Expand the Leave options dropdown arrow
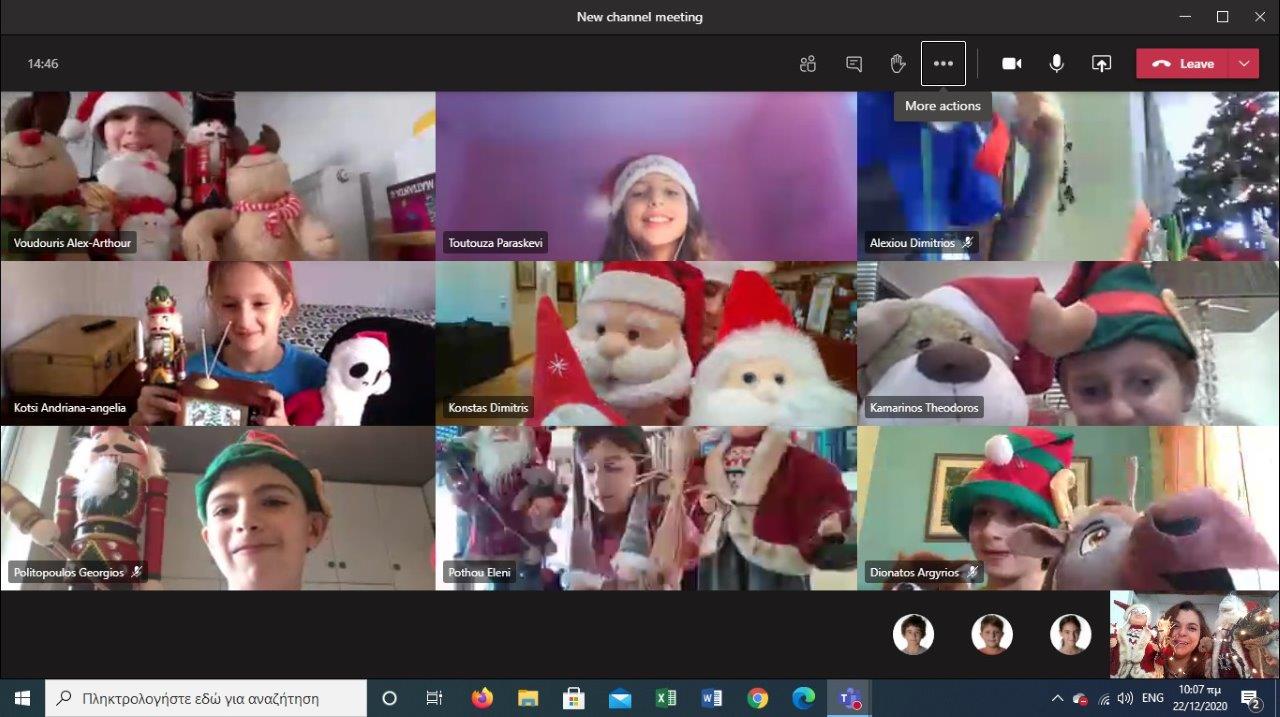The width and height of the screenshot is (1280, 717). tap(1244, 64)
